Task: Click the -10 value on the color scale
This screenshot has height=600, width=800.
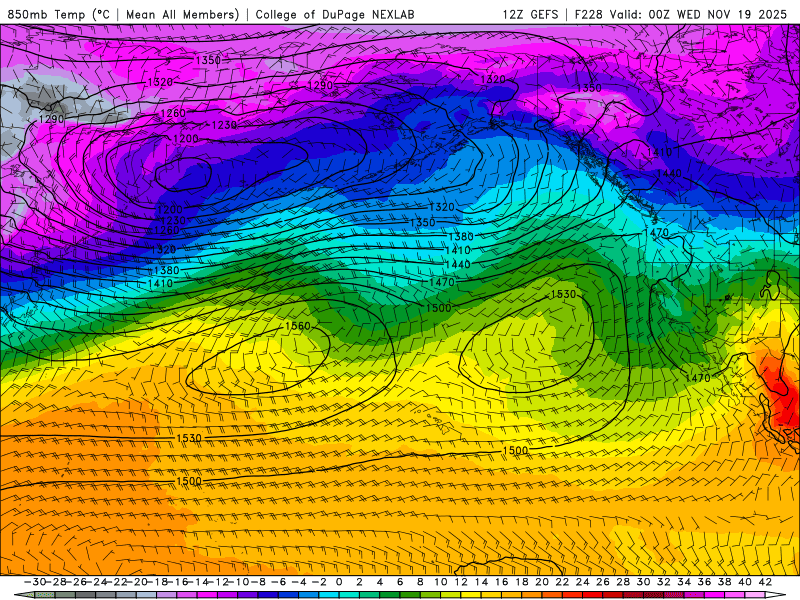Action: tap(238, 582)
